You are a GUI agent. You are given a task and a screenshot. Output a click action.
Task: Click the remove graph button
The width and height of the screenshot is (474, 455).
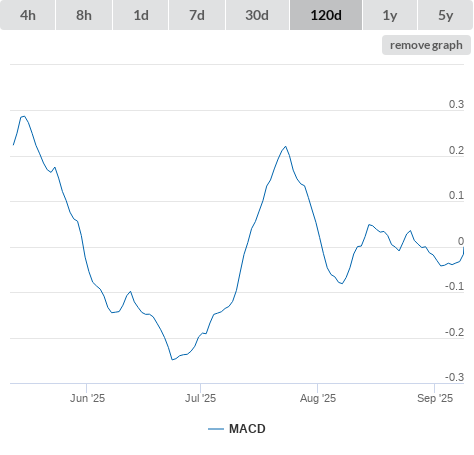click(x=426, y=45)
